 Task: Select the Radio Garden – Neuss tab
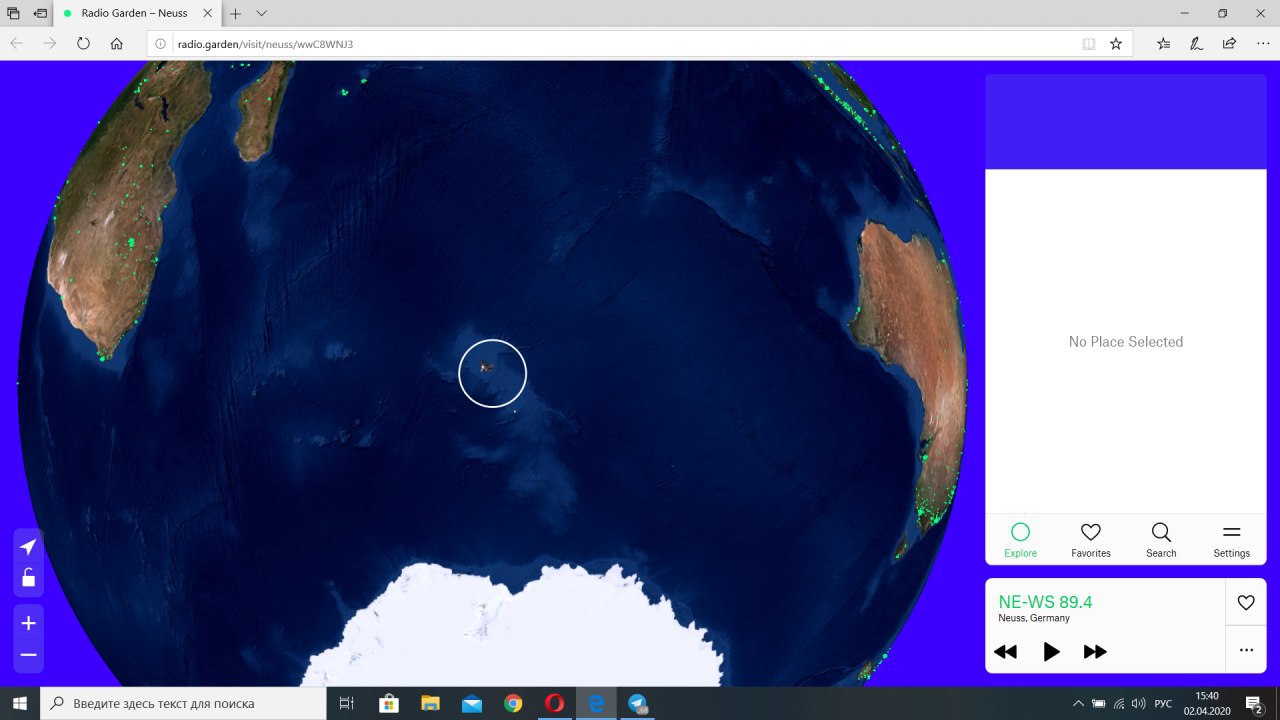(x=135, y=14)
